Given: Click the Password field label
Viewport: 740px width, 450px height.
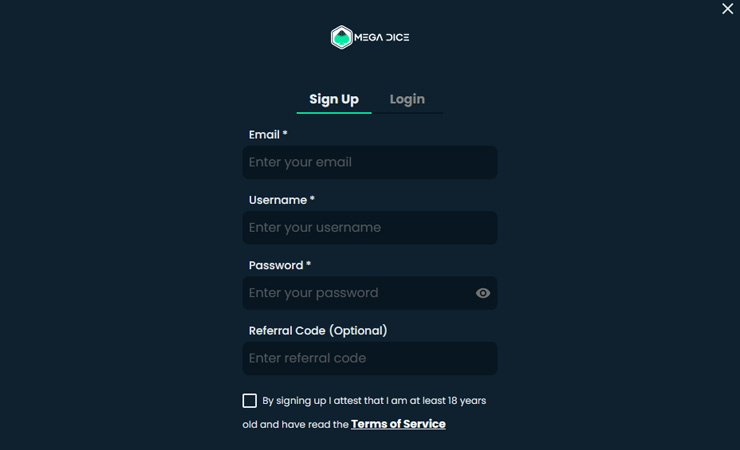Looking at the screenshot, I should (276, 266).
